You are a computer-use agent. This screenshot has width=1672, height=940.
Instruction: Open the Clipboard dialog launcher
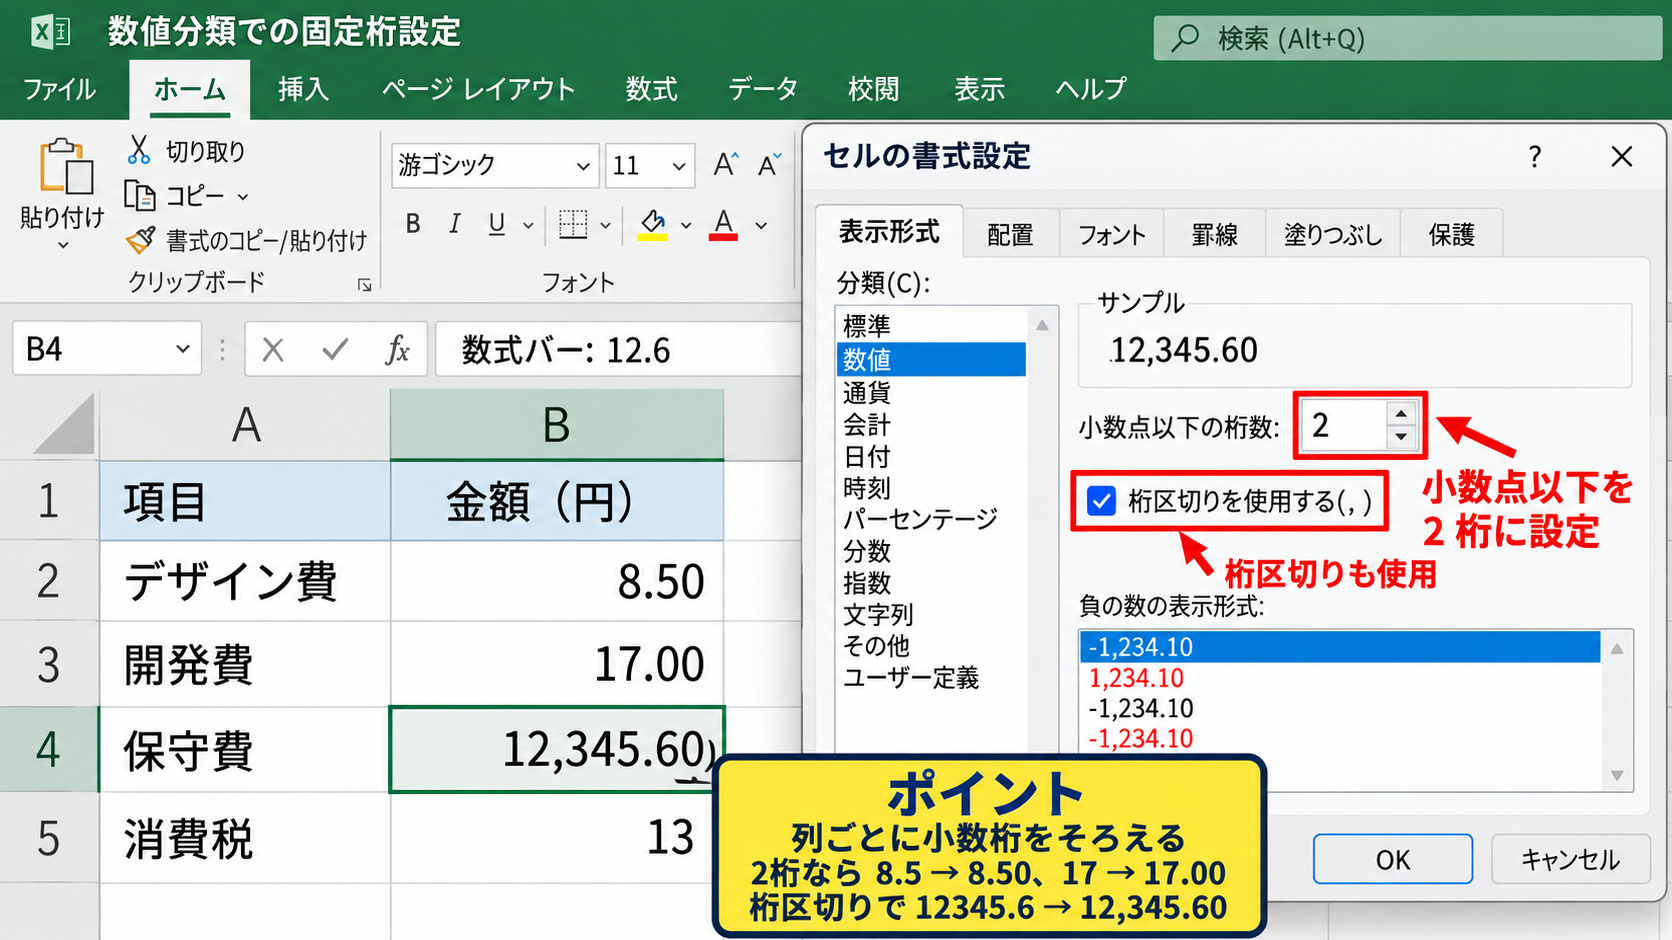365,285
